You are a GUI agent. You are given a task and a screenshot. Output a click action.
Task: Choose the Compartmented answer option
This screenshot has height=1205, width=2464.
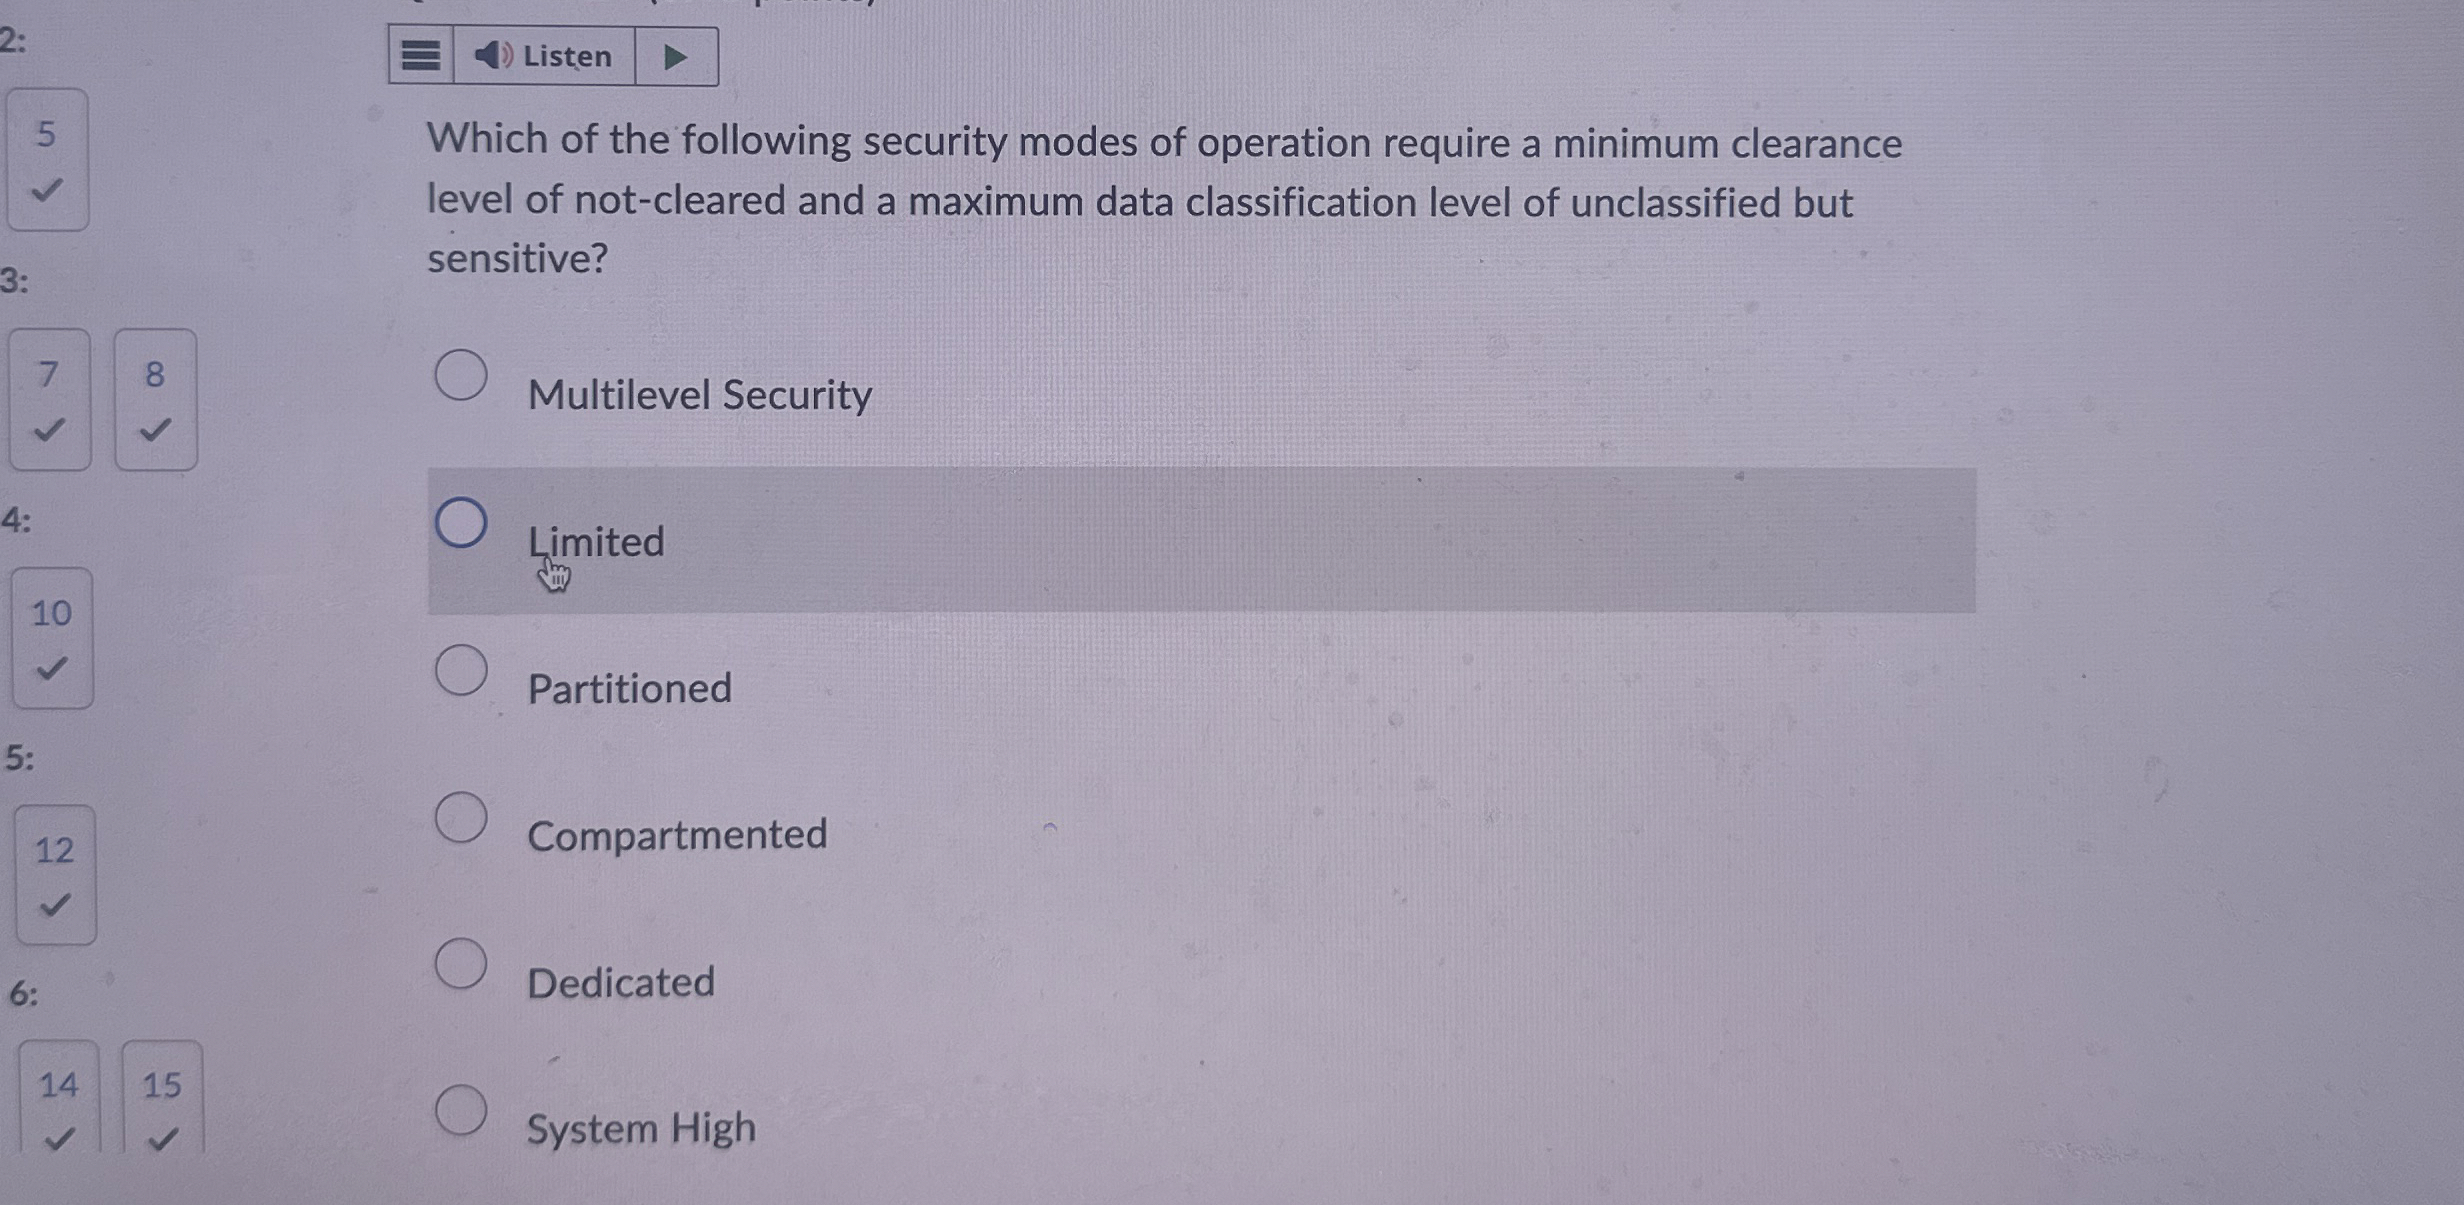pyautogui.click(x=463, y=815)
